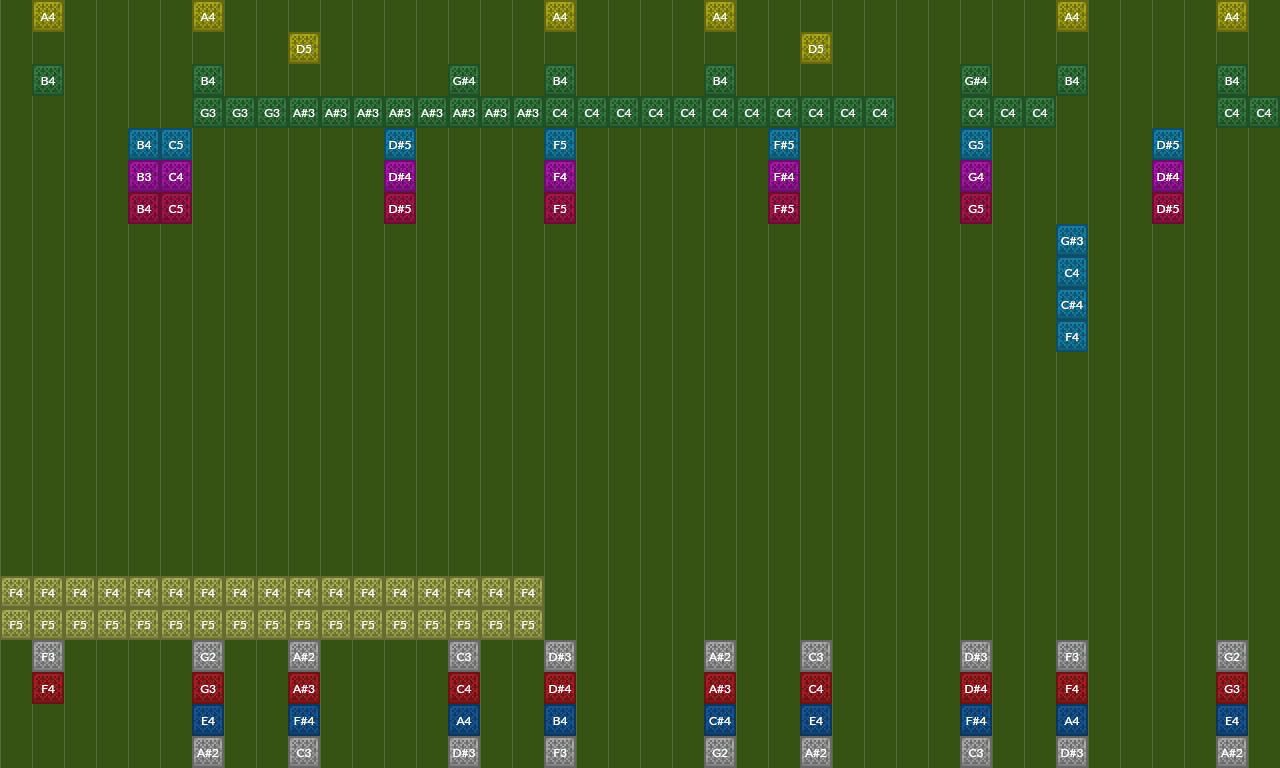Select the dark blue B4 note in bottom rows
This screenshot has width=1280, height=768.
560,720
